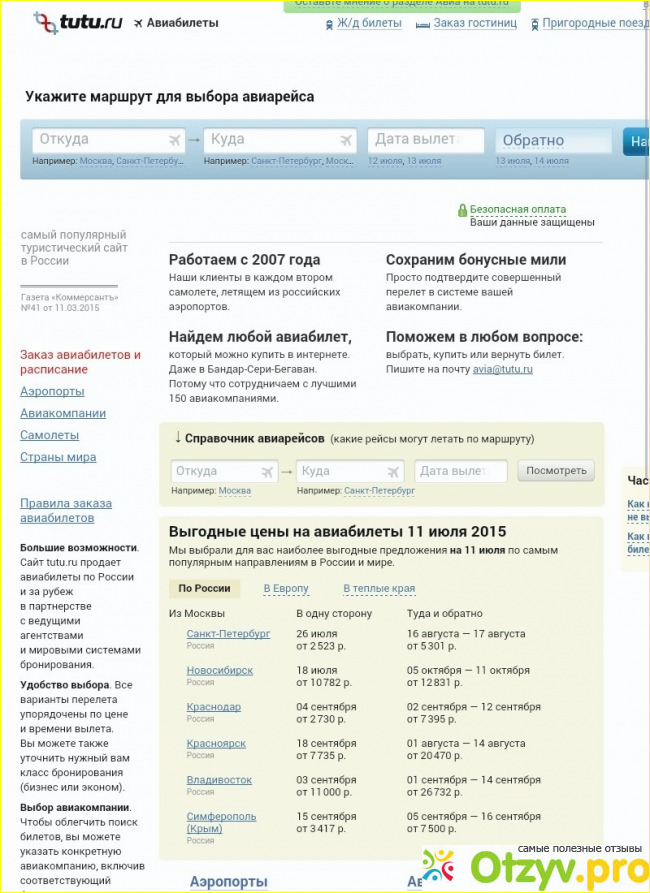Image resolution: width=650 pixels, height=893 pixels.
Task: Click the train icon before Ж/д билеты
Action: tap(329, 24)
